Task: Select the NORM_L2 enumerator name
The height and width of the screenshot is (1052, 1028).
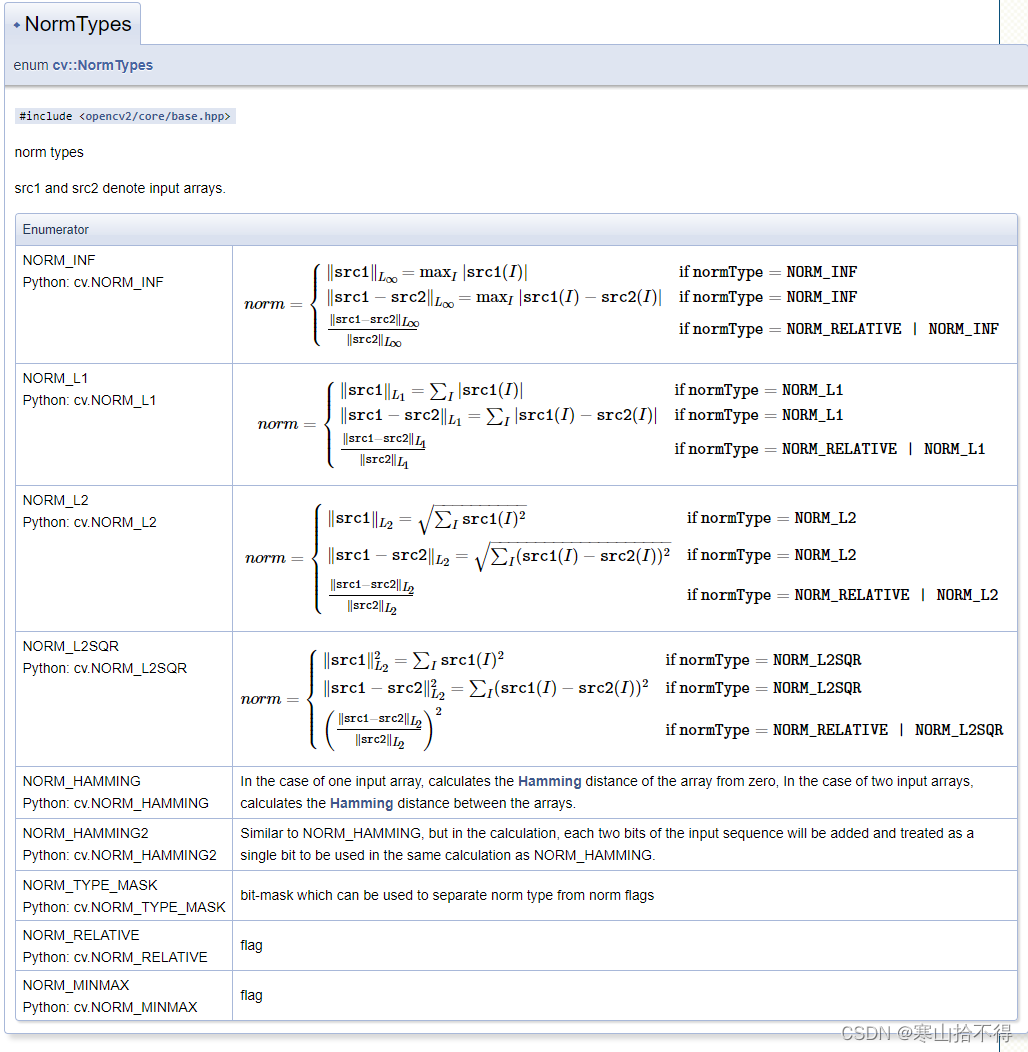Action: point(56,501)
